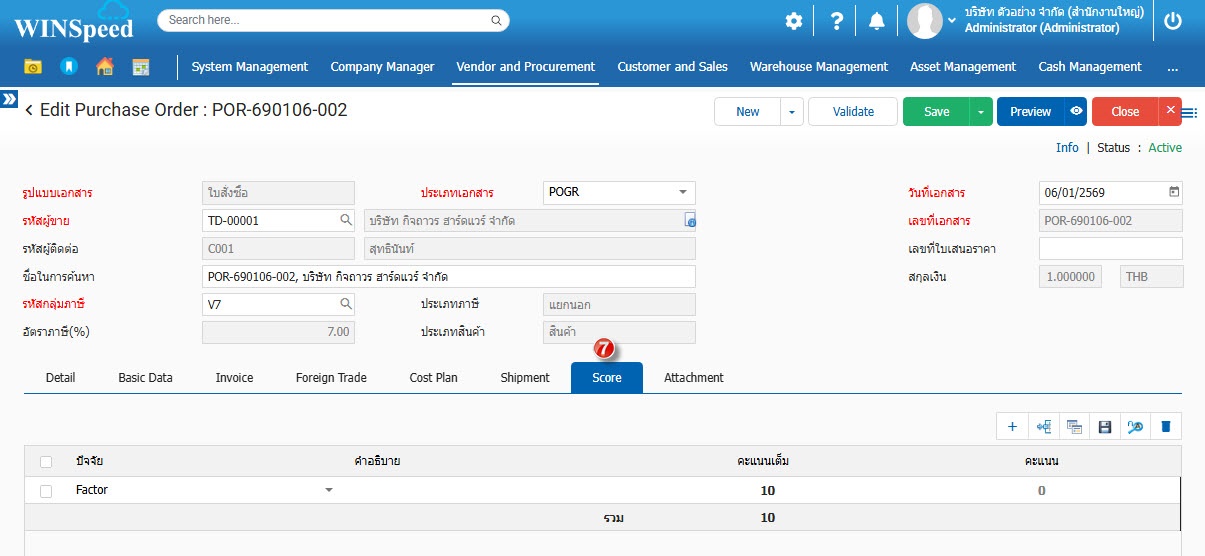Switch to the Invoice tab
Viewport: 1205px width, 556px height.
click(x=234, y=378)
